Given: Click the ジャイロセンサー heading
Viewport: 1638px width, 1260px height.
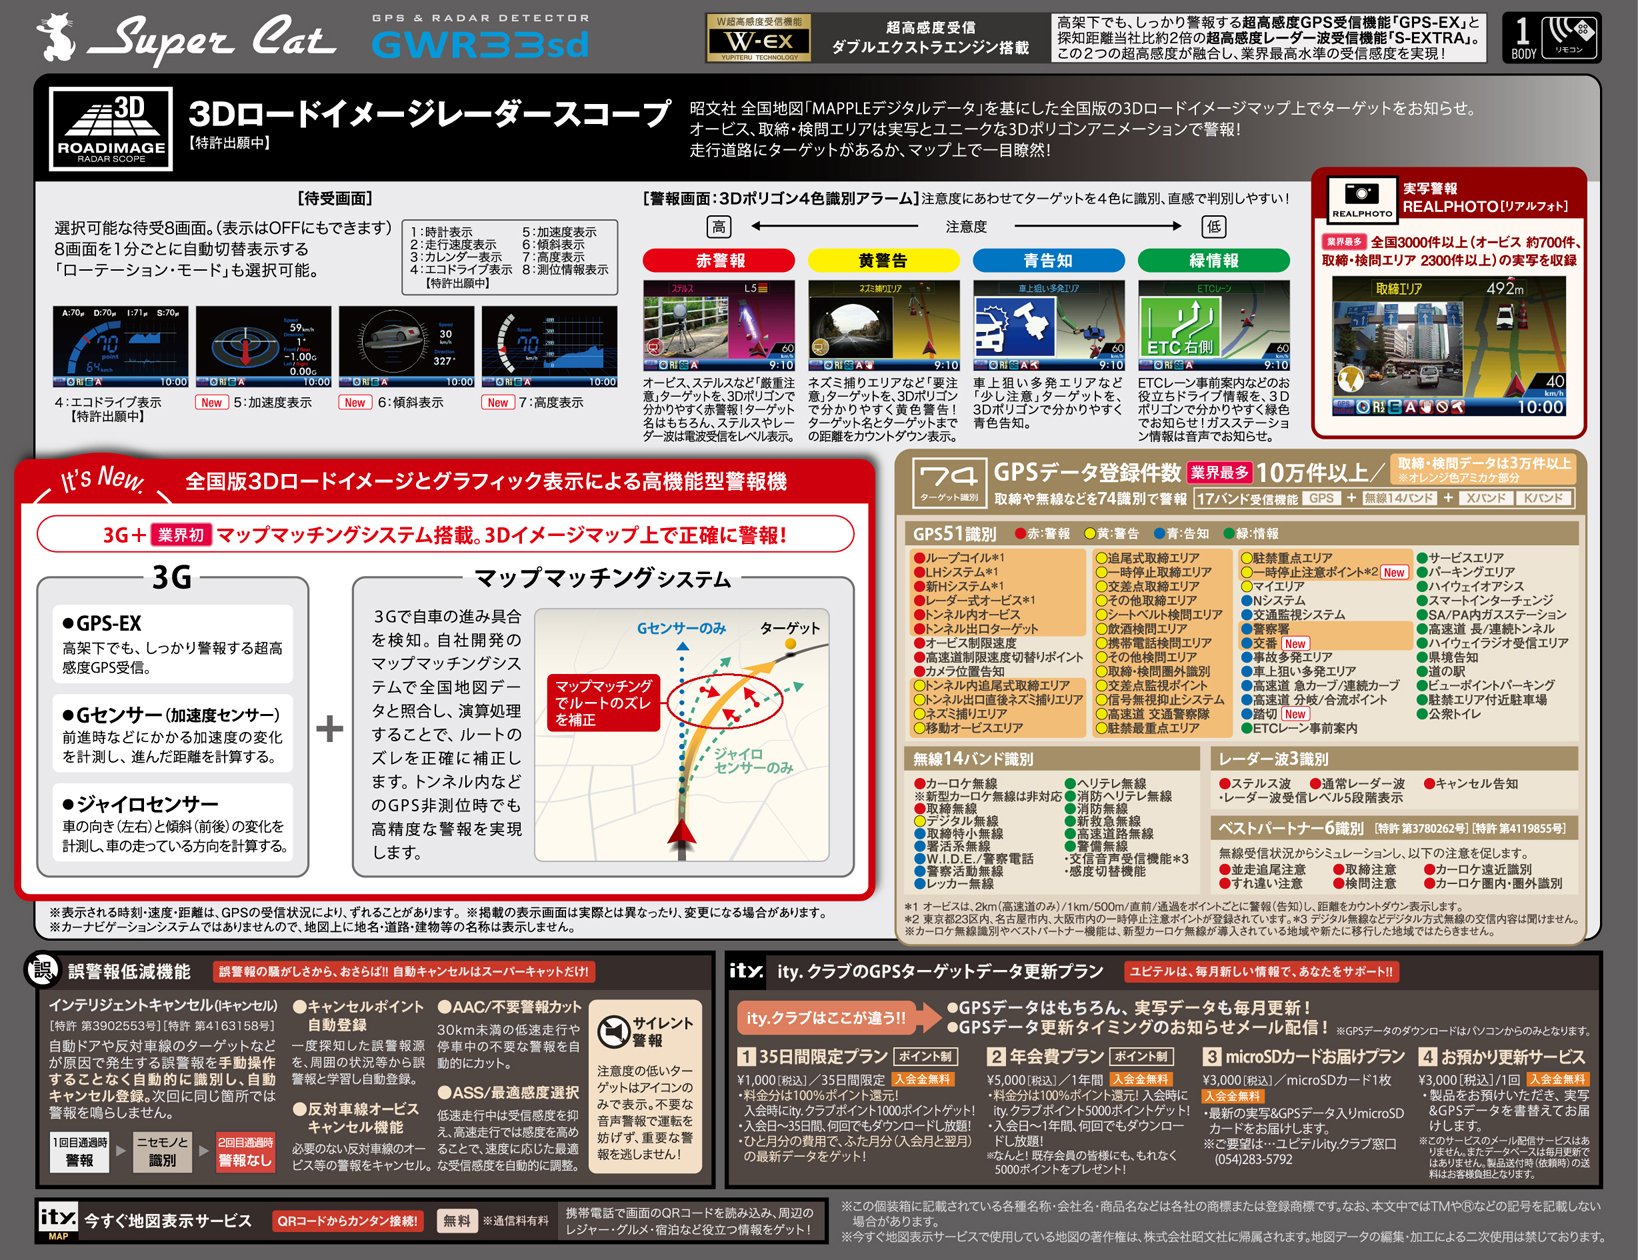Looking at the screenshot, I should [140, 804].
